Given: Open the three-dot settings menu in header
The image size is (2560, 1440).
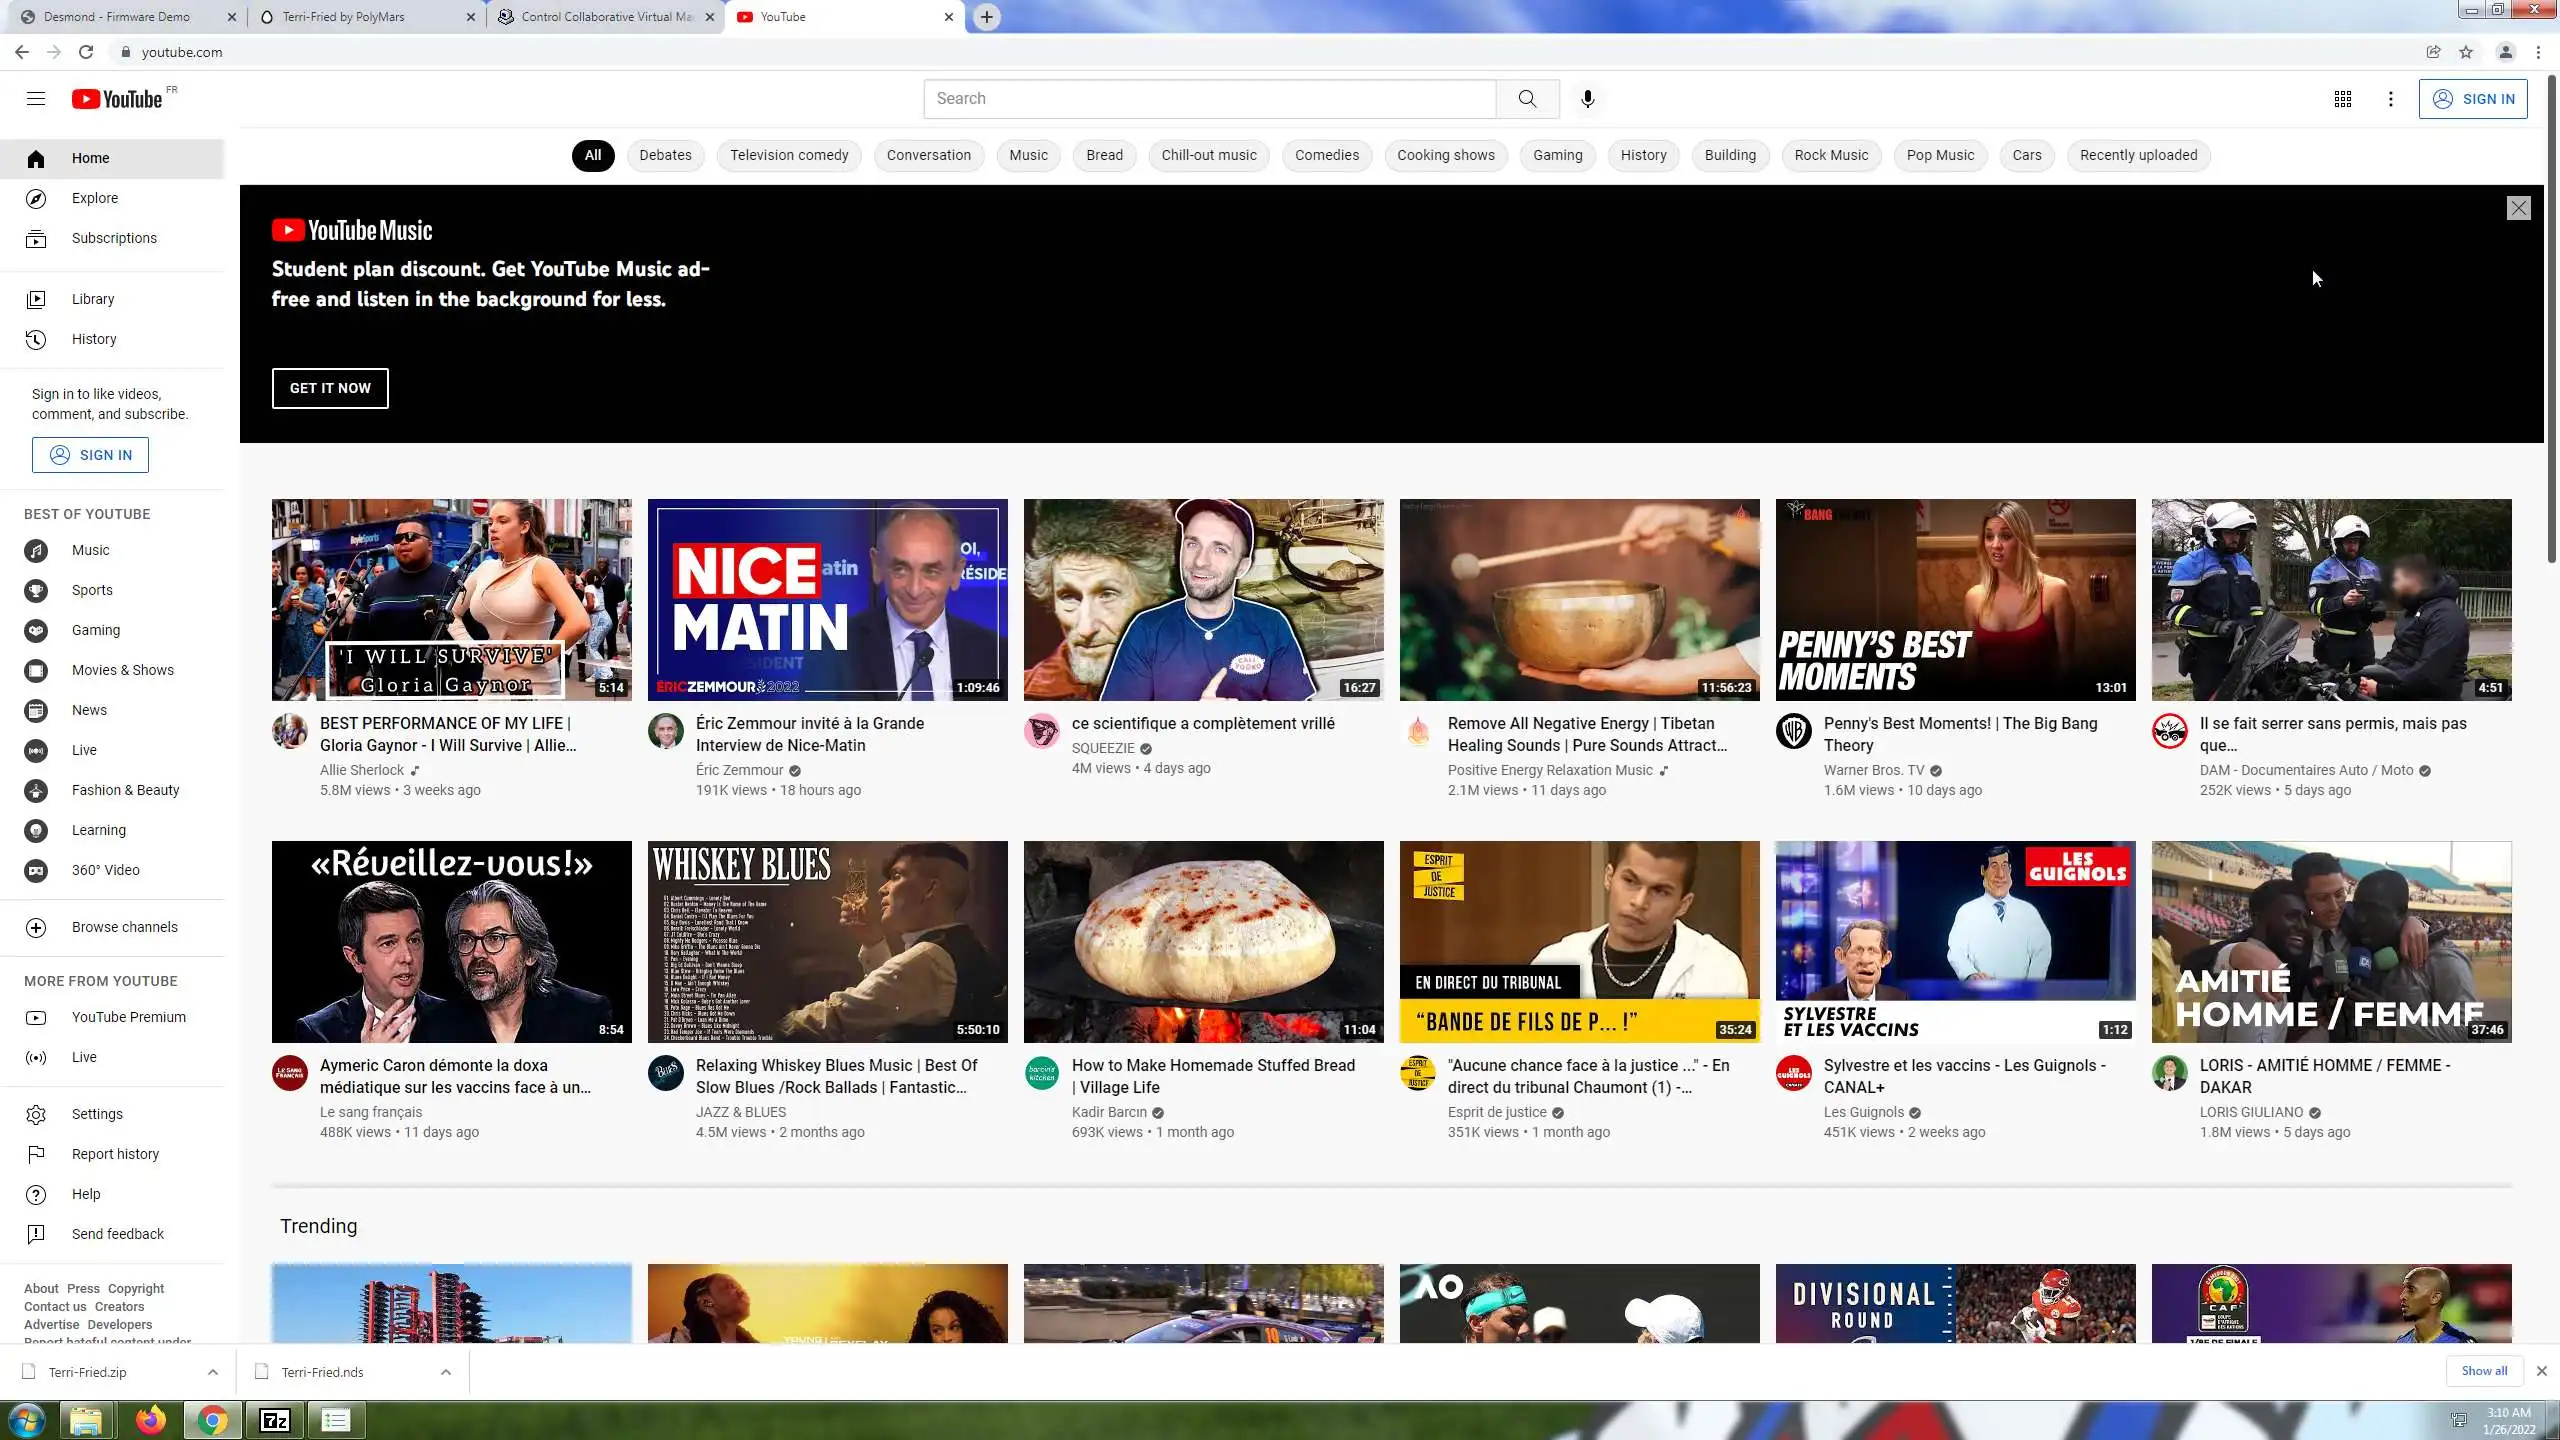Looking at the screenshot, I should (x=2391, y=98).
